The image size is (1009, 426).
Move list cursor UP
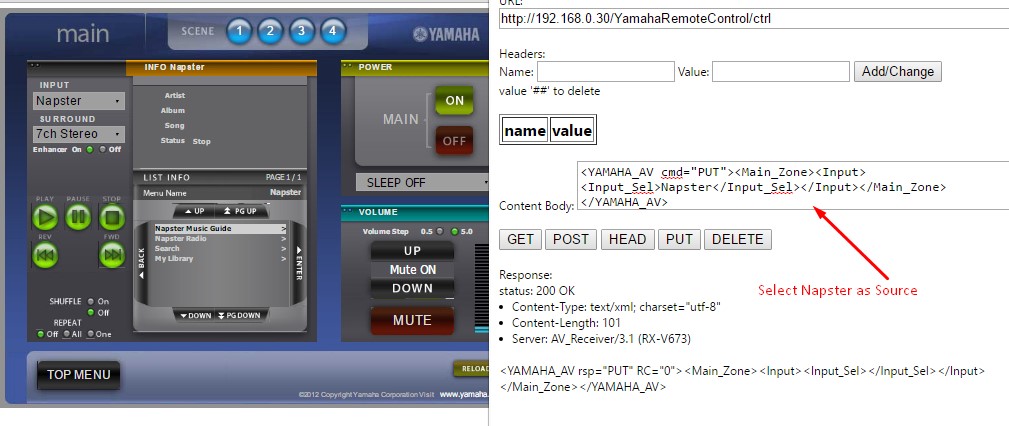(194, 211)
